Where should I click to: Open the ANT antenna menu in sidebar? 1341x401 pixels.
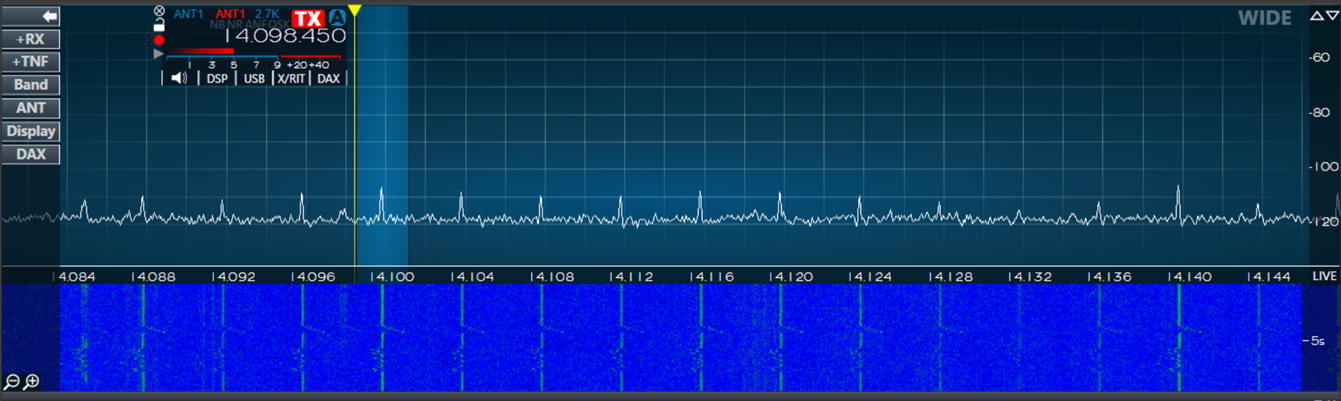pos(31,108)
